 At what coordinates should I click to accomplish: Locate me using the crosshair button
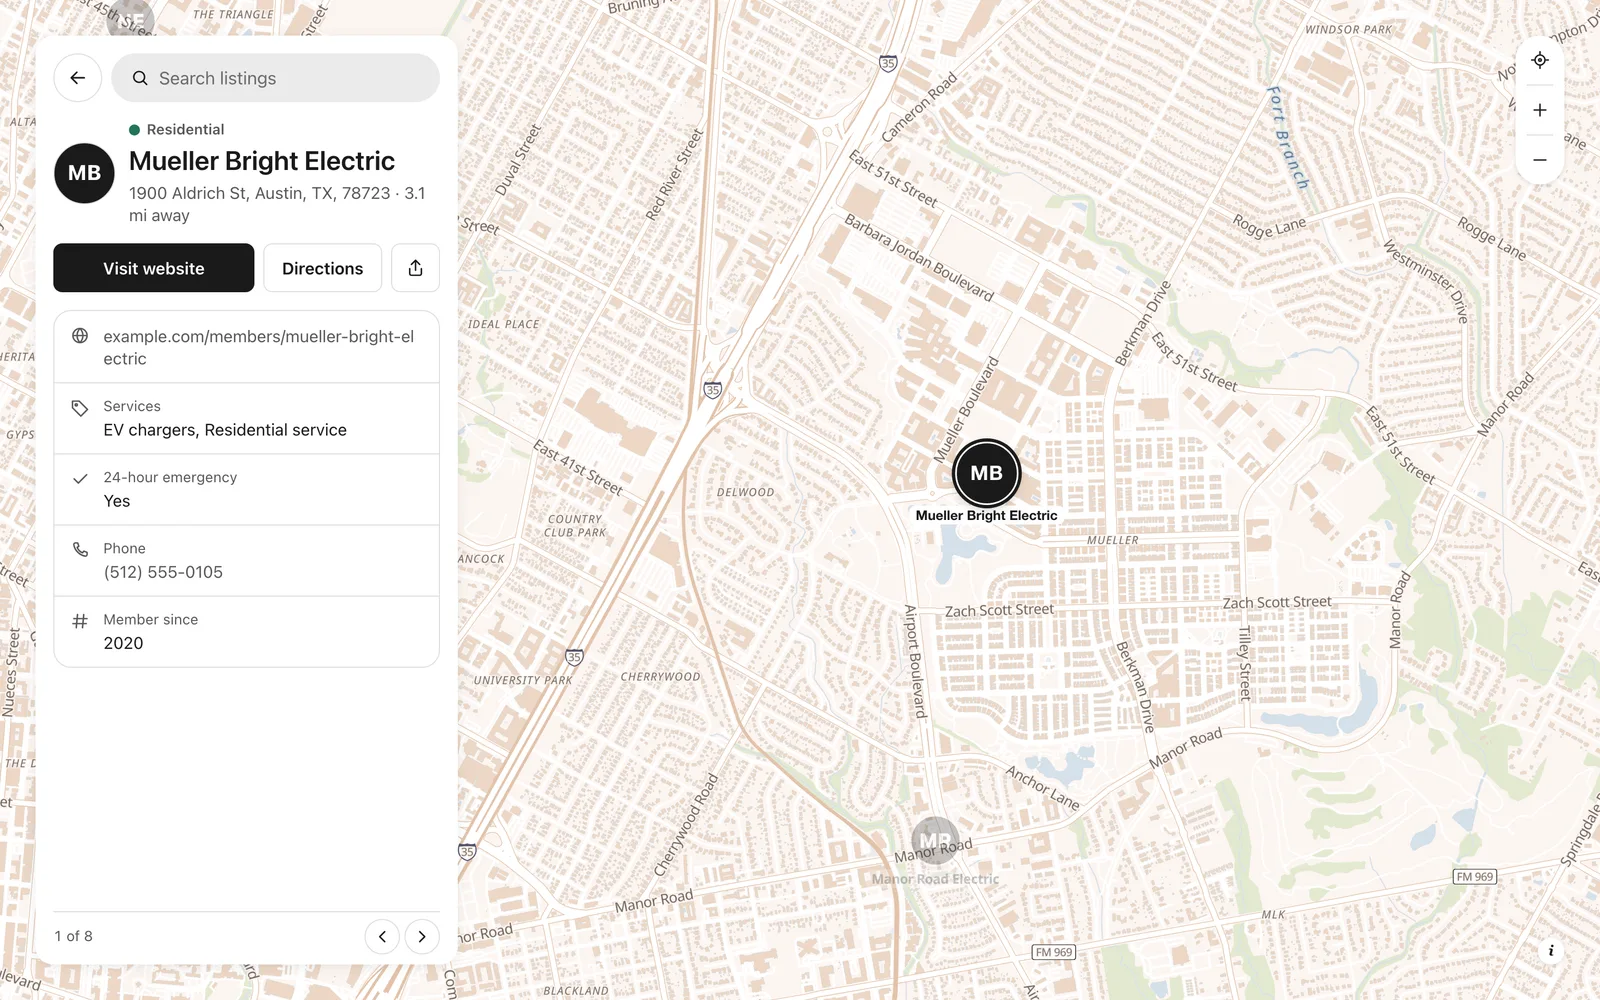pyautogui.click(x=1540, y=60)
